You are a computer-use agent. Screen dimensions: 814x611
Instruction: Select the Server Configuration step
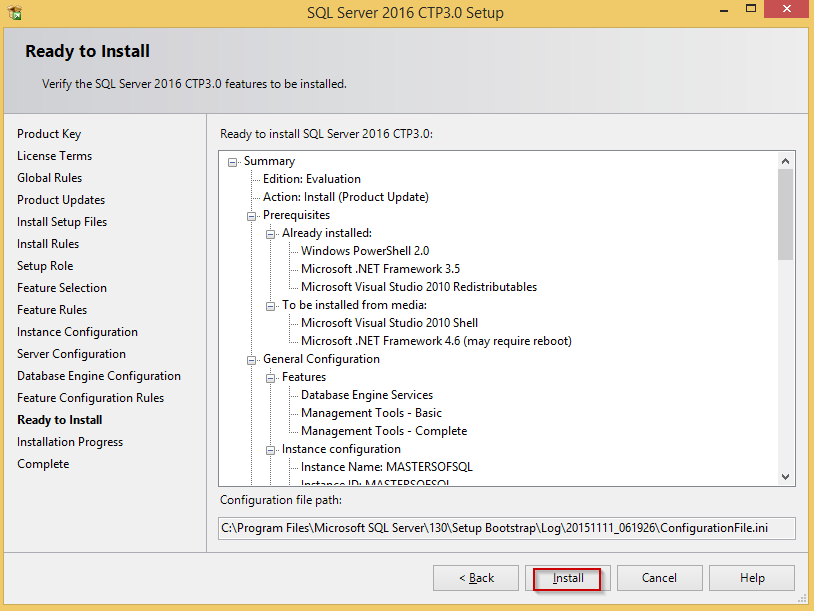[71, 354]
